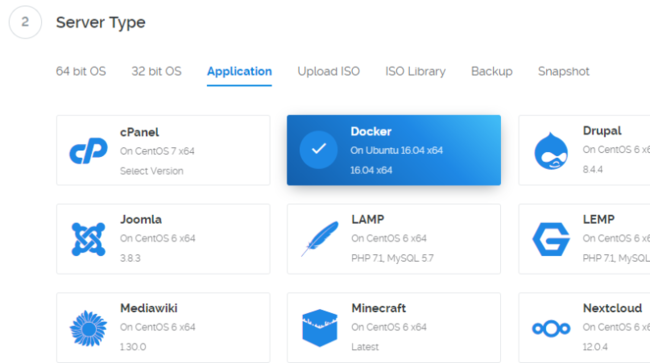Open the ISO Library tab

pyautogui.click(x=415, y=71)
